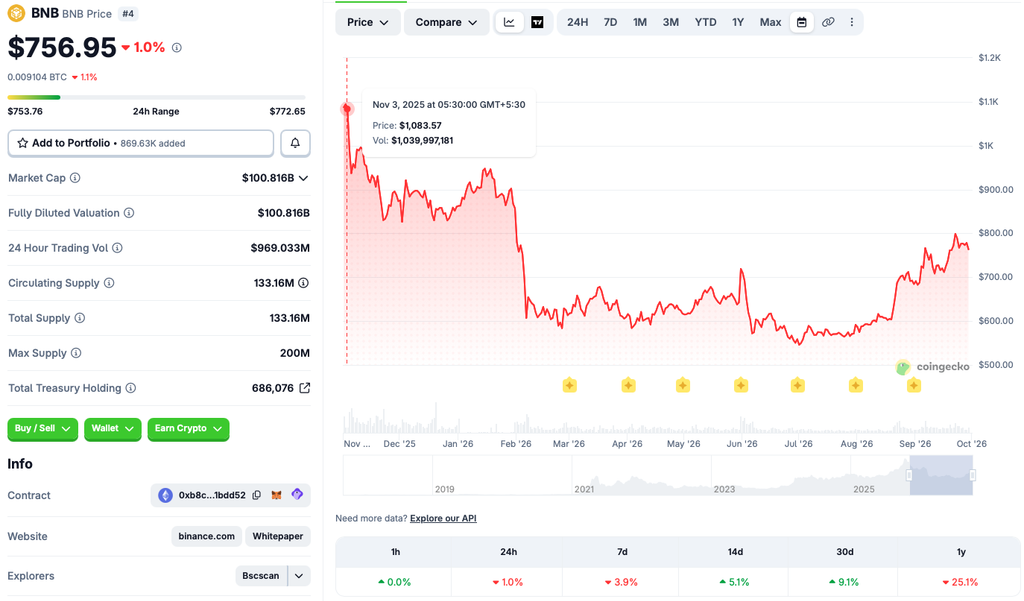Expand the Market Cap value chevron

pos(303,178)
